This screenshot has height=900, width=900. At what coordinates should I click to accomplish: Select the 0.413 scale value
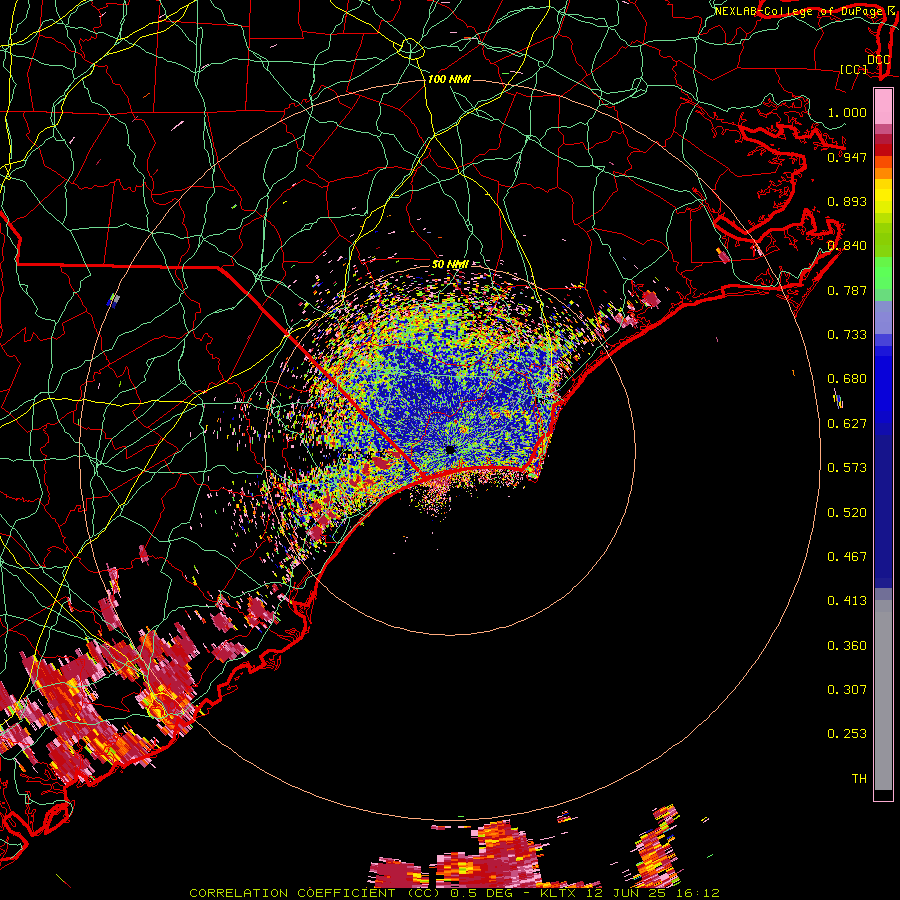(x=847, y=601)
